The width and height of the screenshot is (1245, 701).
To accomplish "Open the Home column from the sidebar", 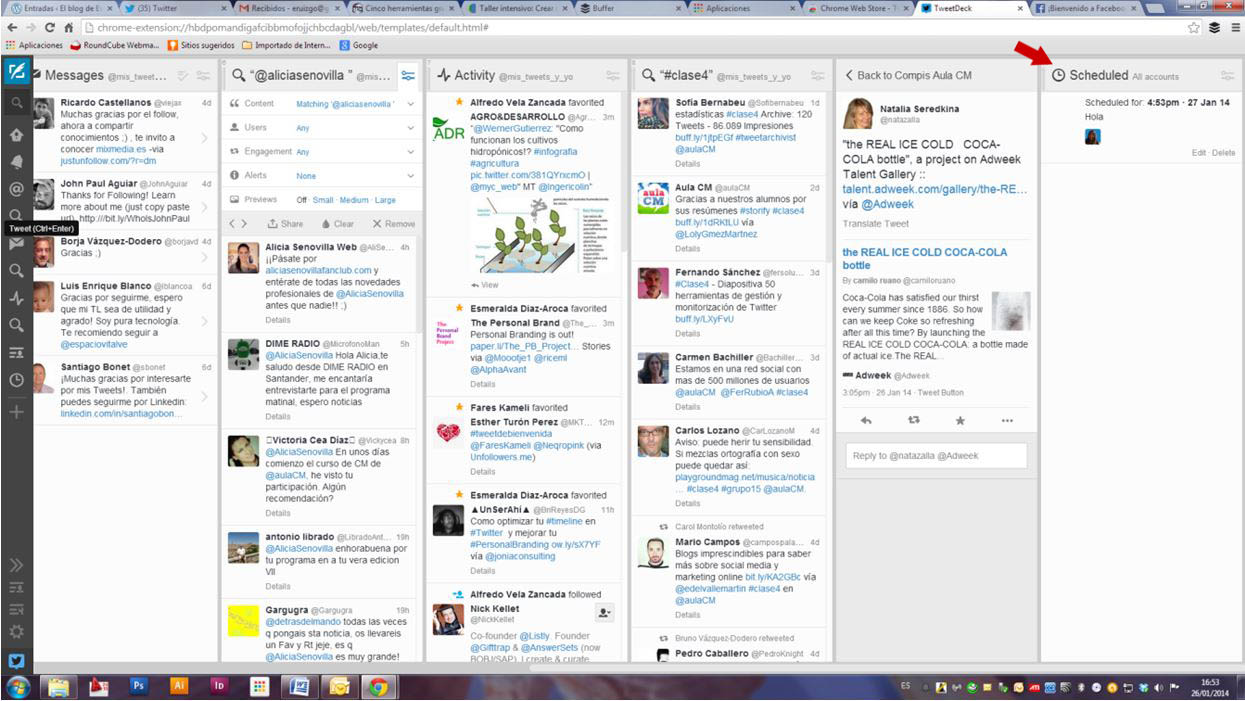I will tap(16, 134).
